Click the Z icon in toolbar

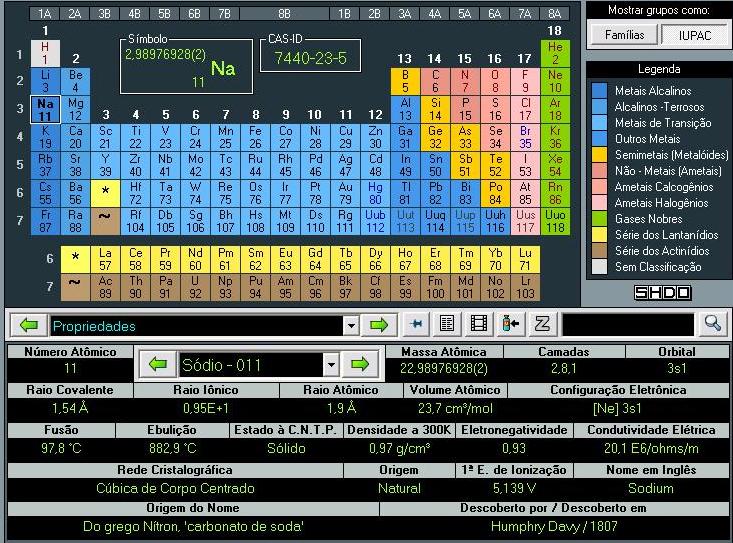click(x=542, y=323)
